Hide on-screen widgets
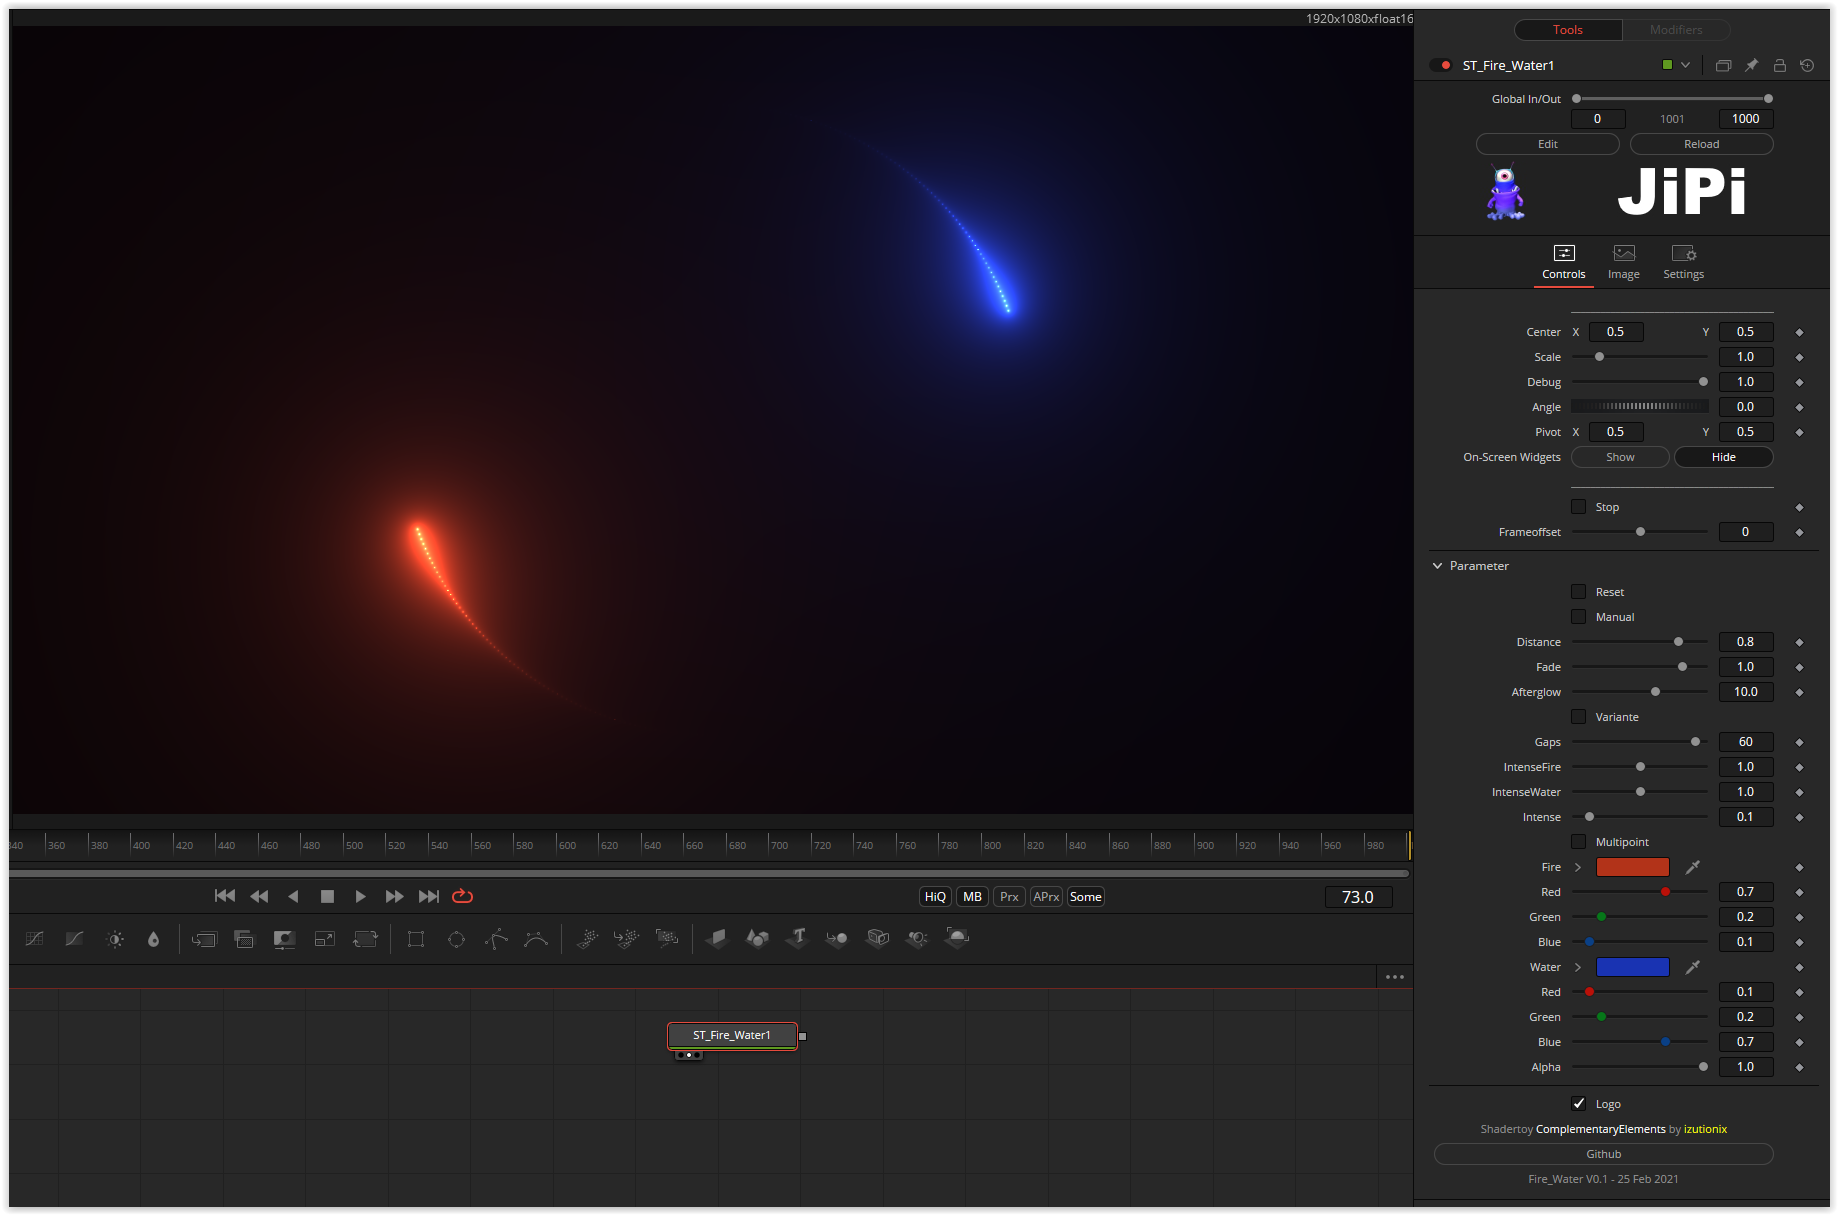 pyautogui.click(x=1724, y=457)
